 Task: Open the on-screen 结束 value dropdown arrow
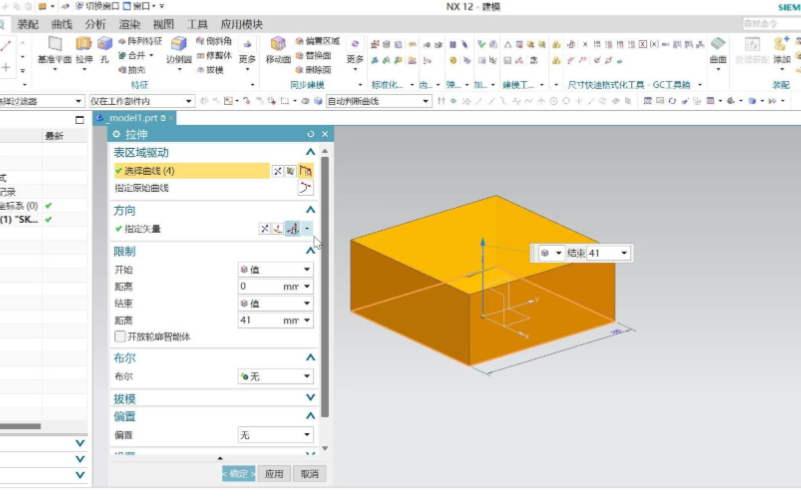coord(624,253)
